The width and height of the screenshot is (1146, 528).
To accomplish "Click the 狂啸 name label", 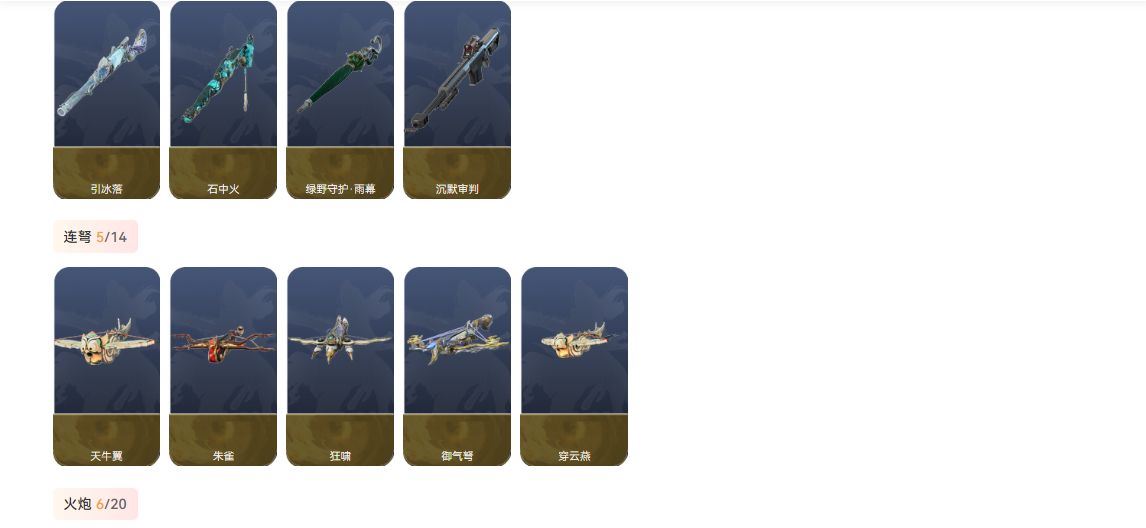I will [x=341, y=456].
